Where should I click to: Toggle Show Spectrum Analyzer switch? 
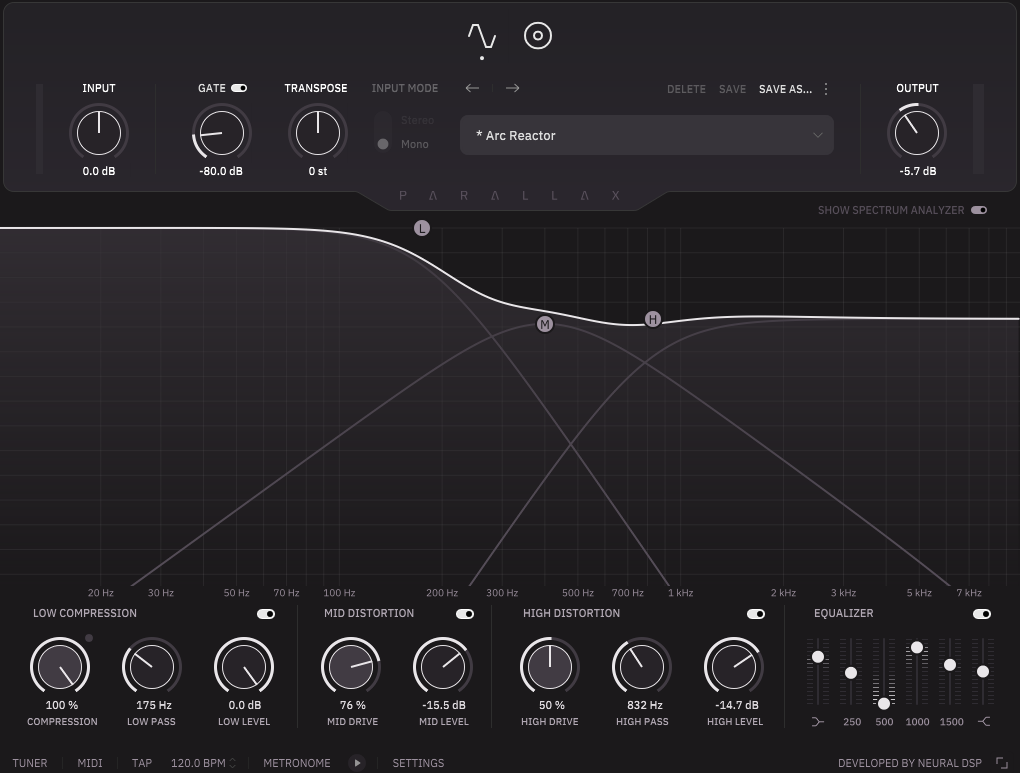(979, 210)
